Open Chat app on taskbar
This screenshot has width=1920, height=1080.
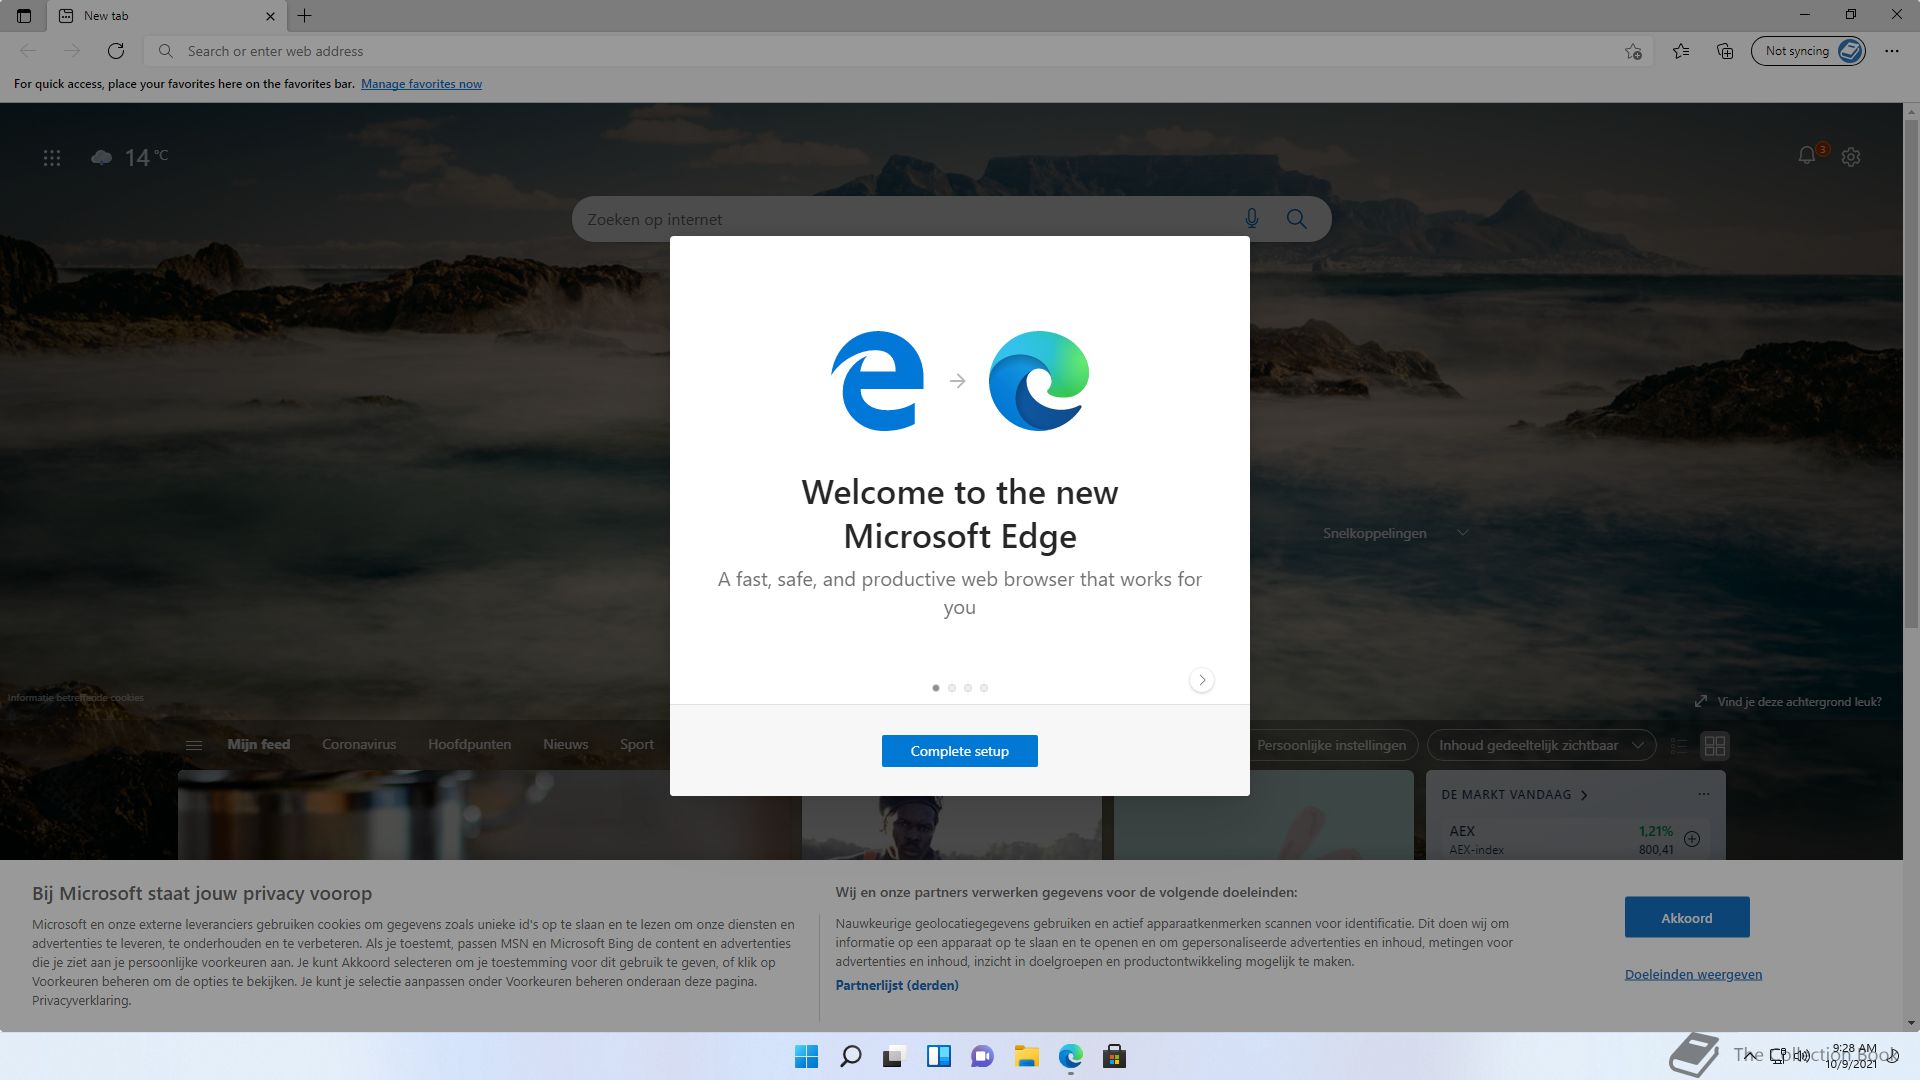point(982,1056)
